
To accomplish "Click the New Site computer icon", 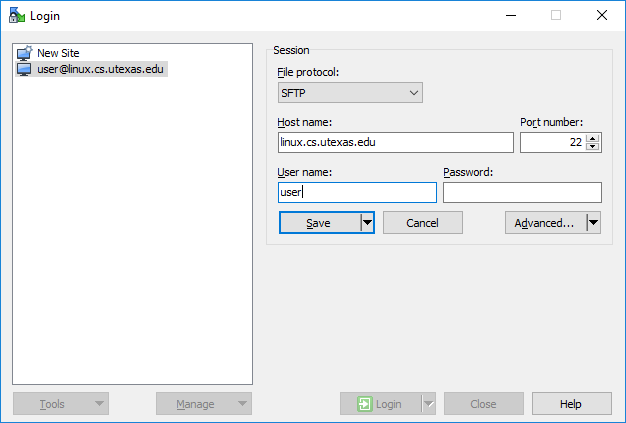I will tap(24, 53).
